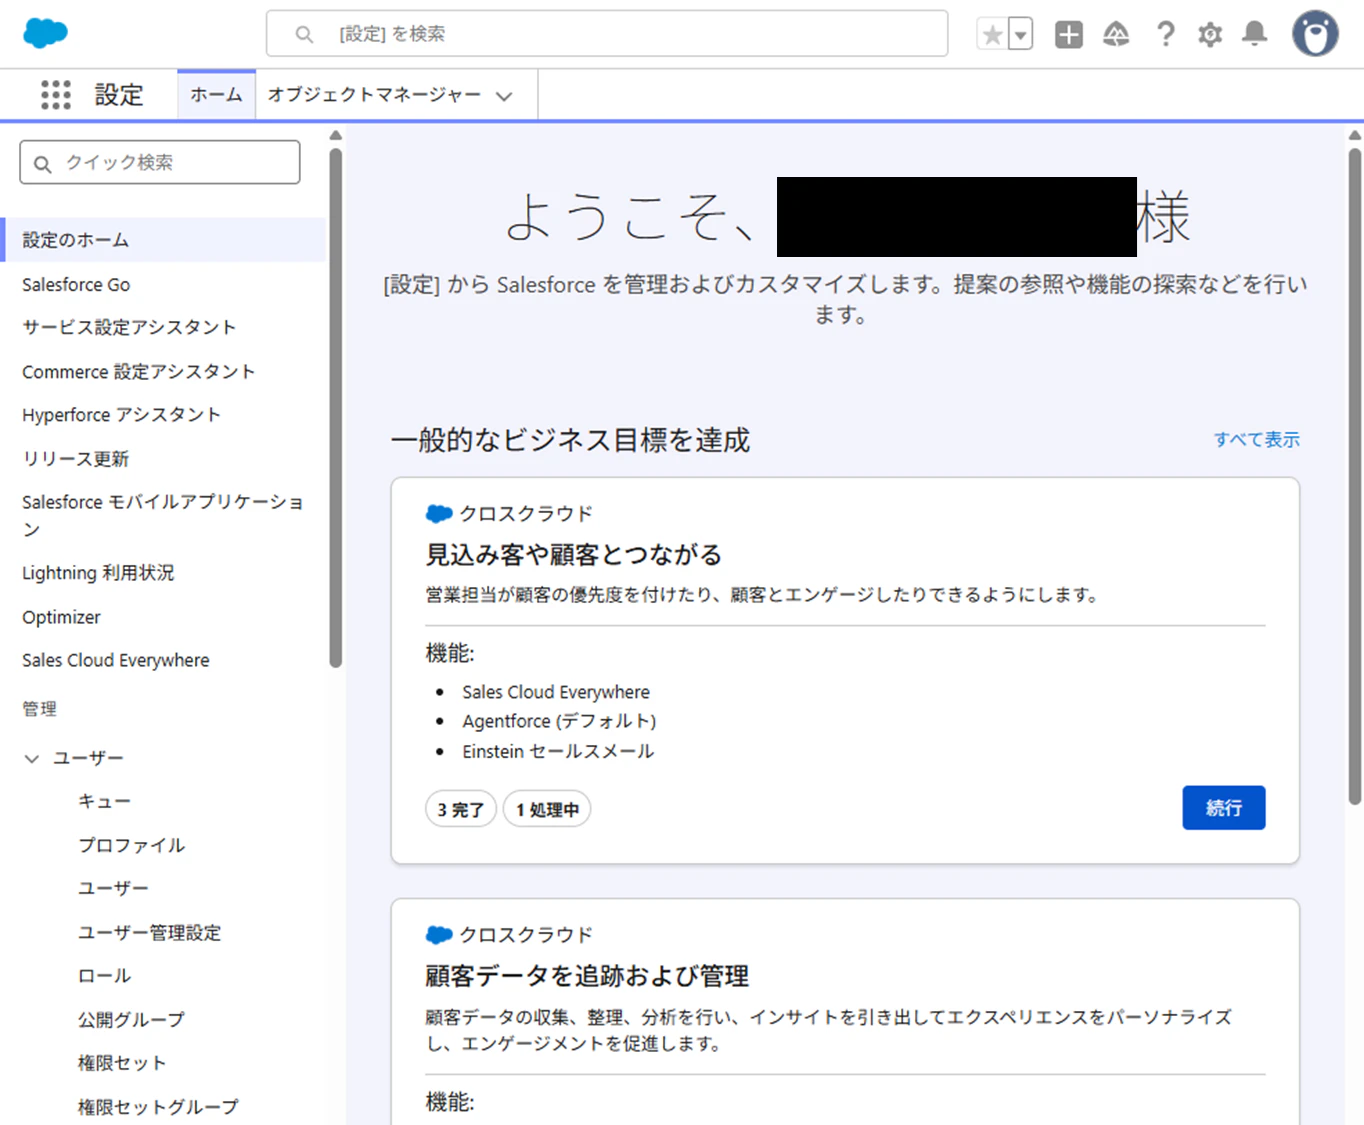Click the sidebar scroll-up arrow
Viewport: 1364px width, 1125px height.
(x=336, y=135)
